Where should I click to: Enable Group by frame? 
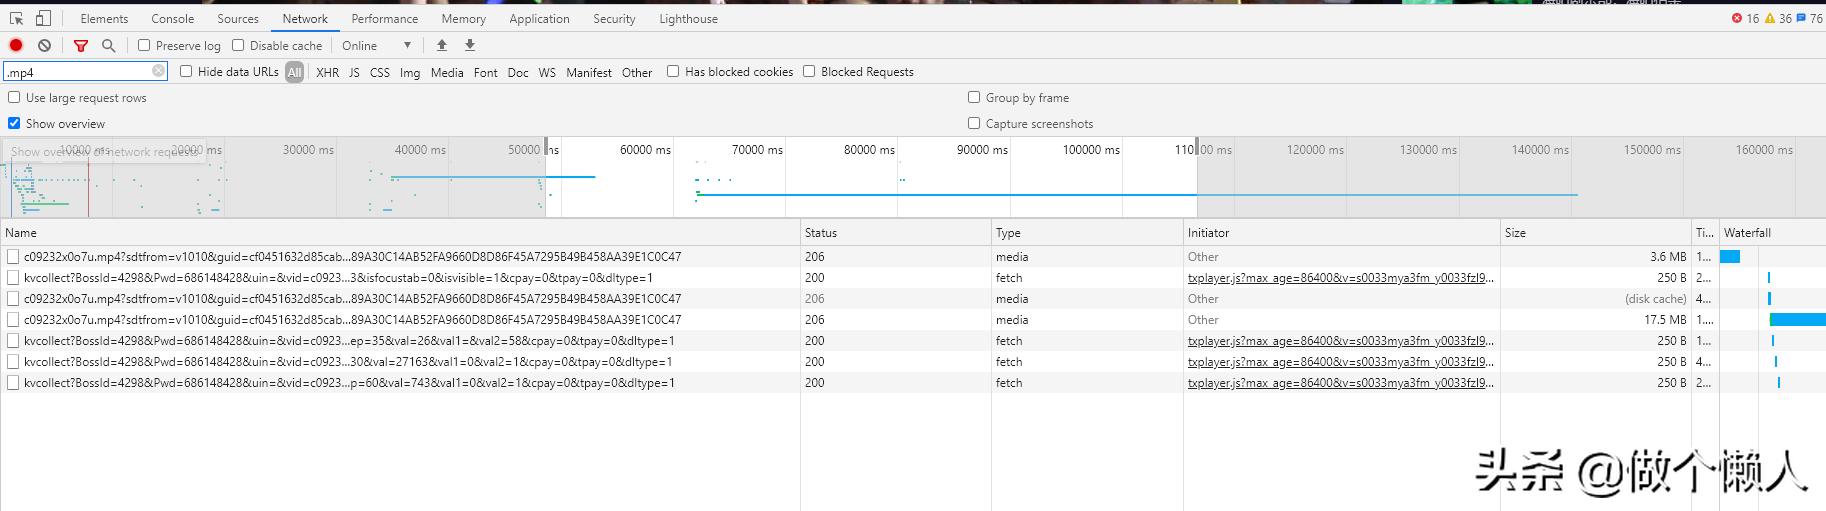[x=974, y=97]
